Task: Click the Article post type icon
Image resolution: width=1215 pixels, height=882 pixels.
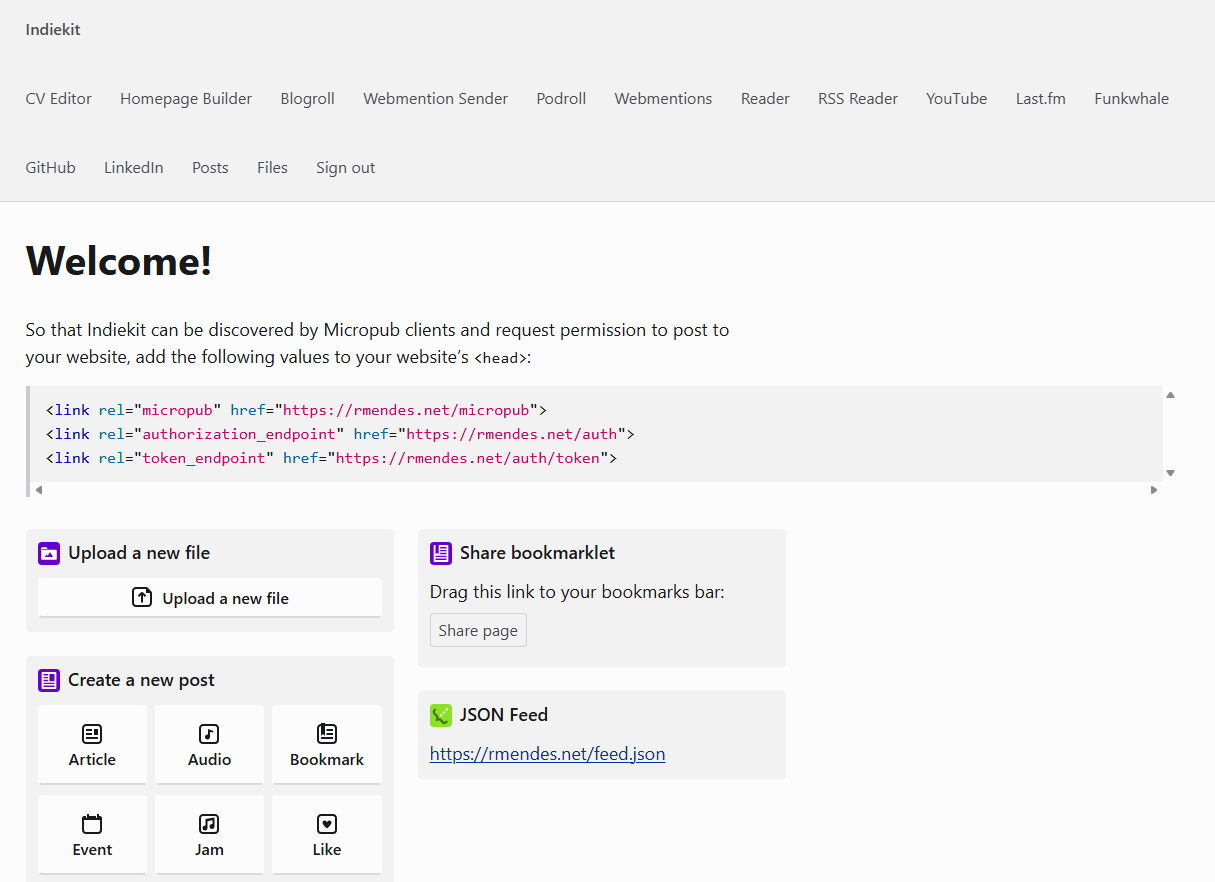Action: click(x=92, y=734)
